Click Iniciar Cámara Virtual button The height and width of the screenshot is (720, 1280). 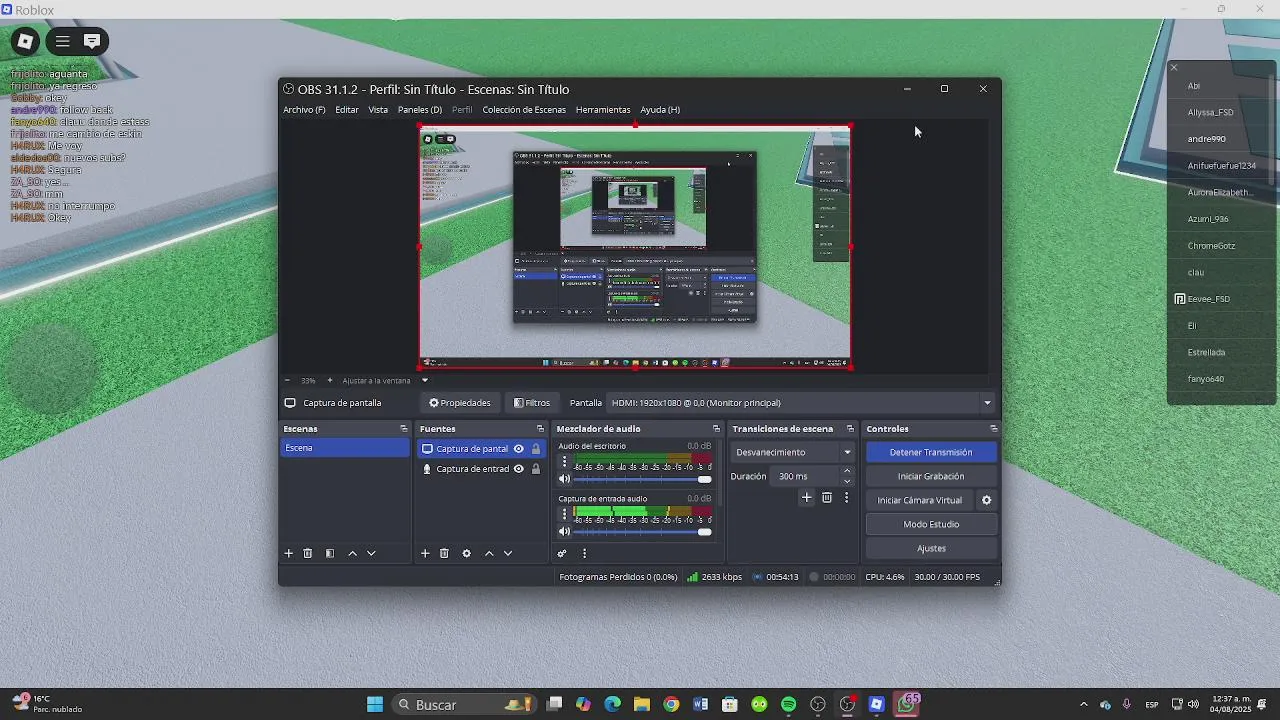pyautogui.click(x=920, y=500)
